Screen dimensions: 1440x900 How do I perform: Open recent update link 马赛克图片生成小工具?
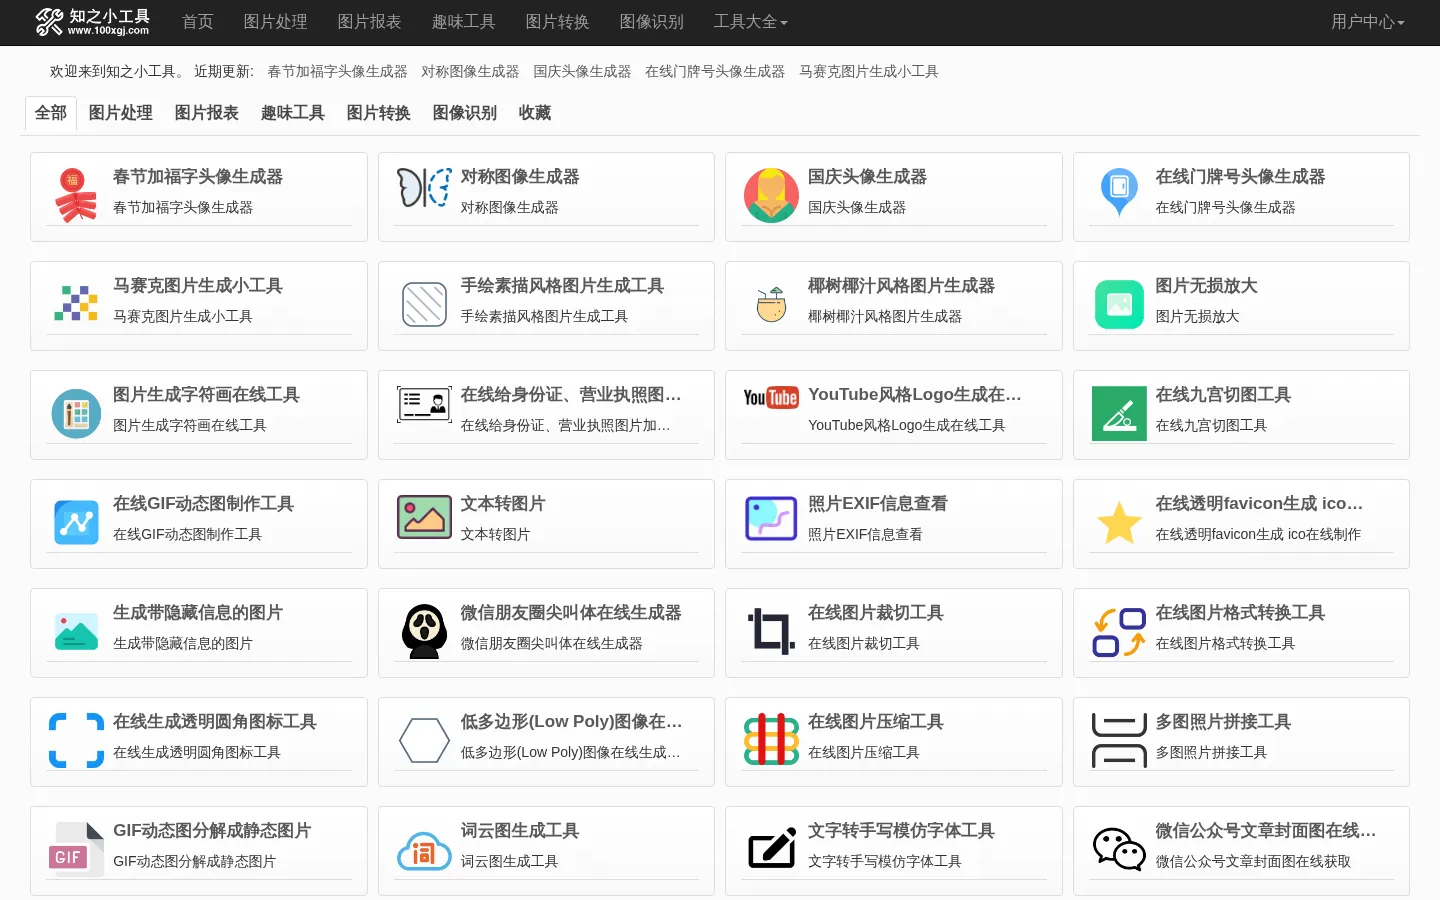869,71
